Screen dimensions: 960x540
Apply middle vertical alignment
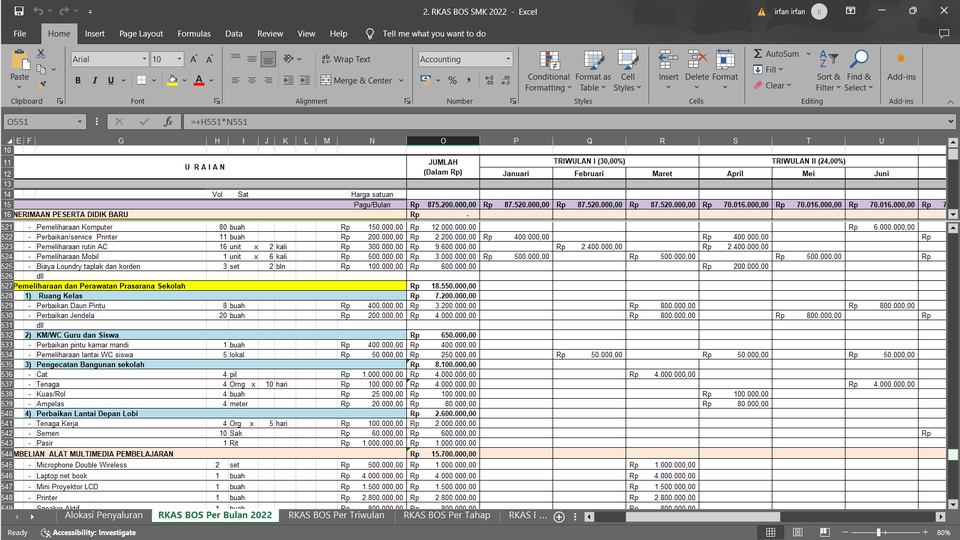pos(252,59)
